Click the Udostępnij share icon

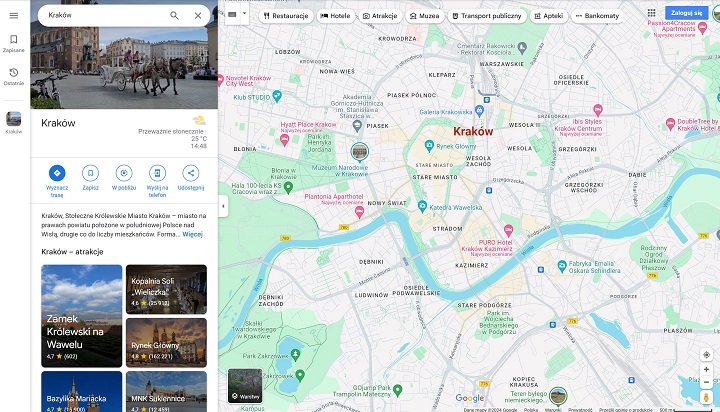pos(190,173)
